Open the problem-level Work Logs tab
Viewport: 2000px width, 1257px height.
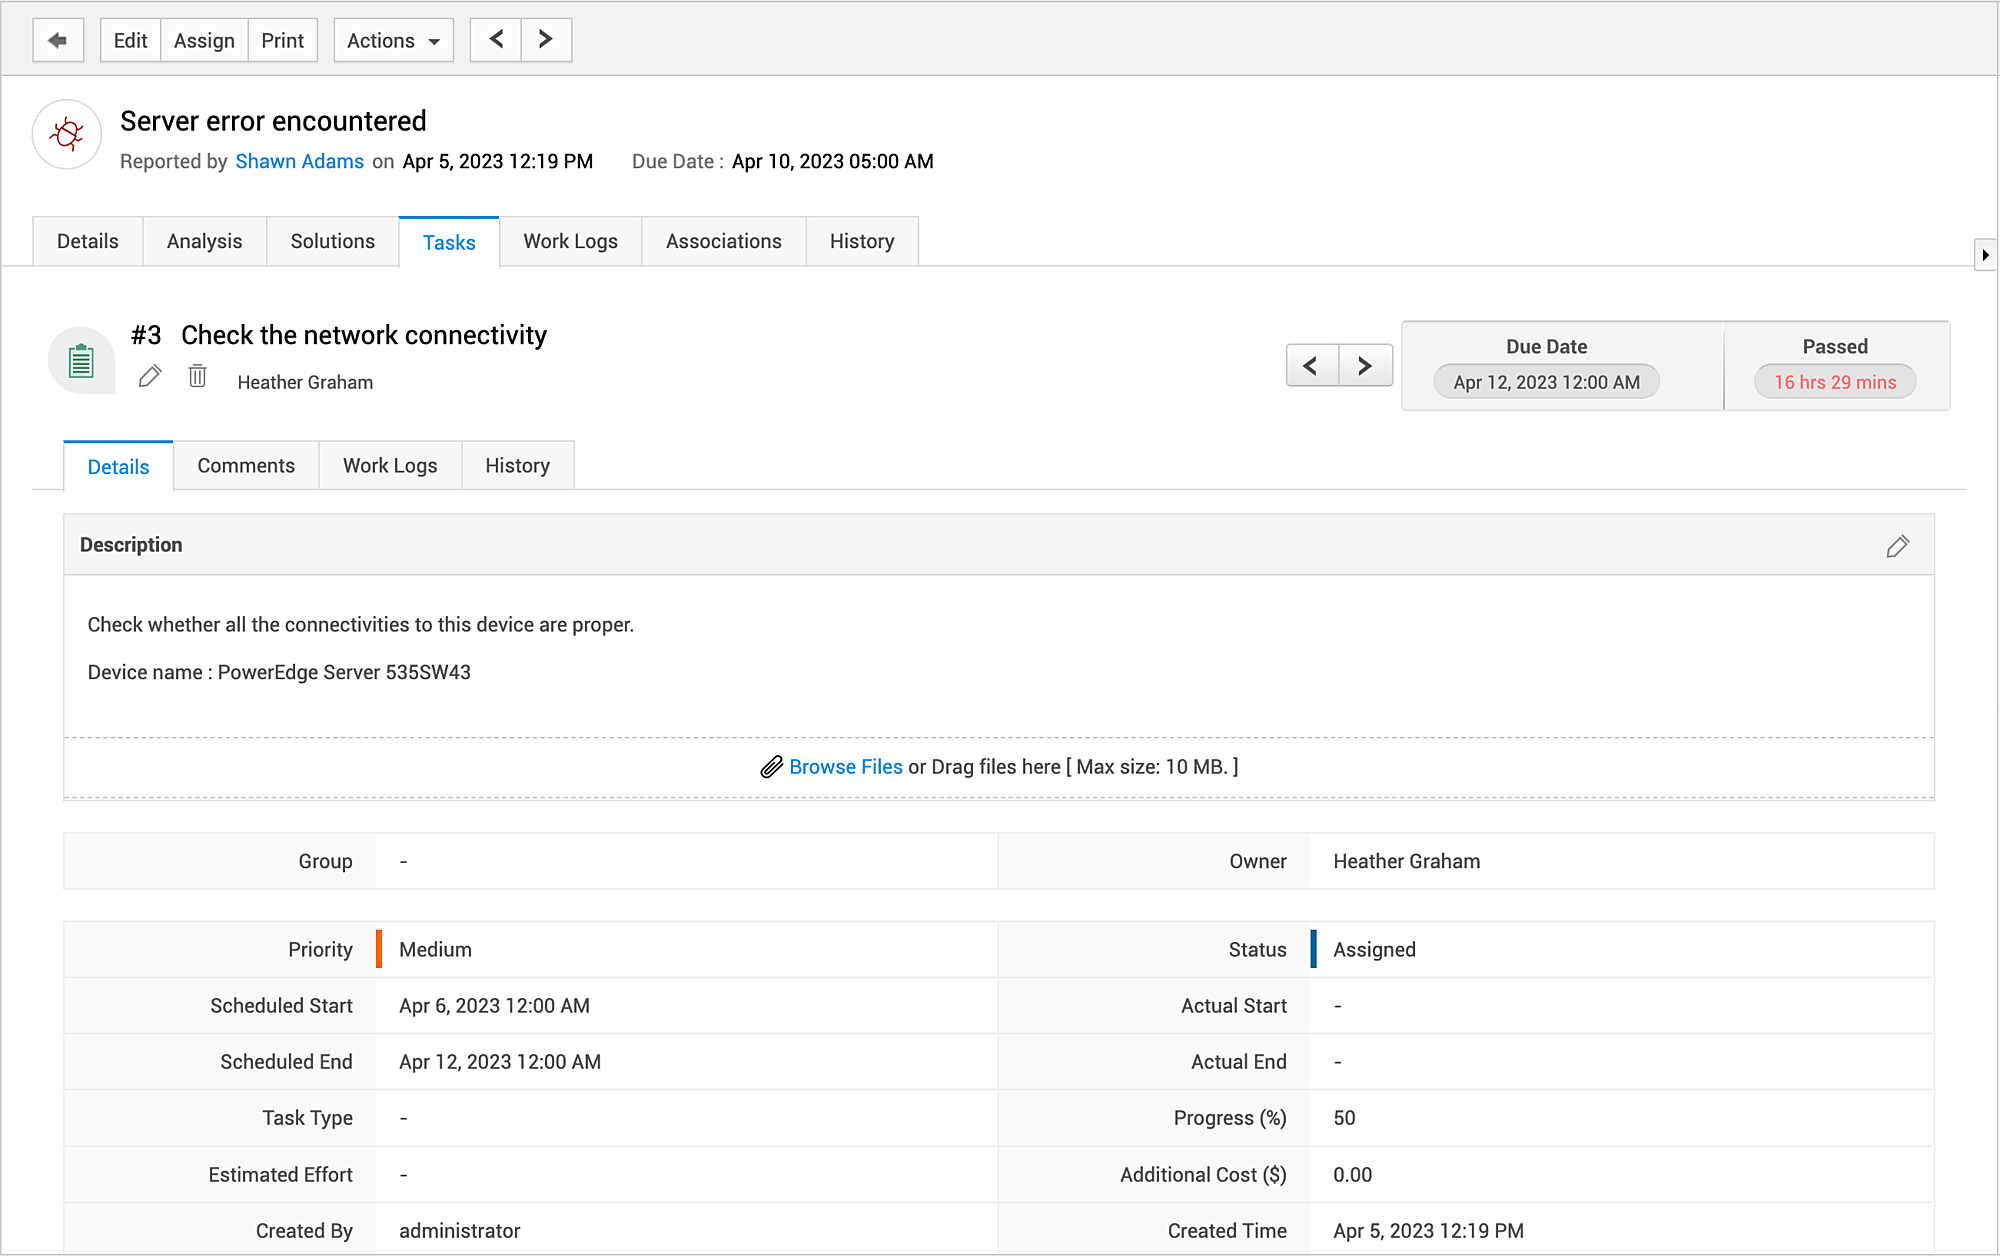click(x=571, y=241)
